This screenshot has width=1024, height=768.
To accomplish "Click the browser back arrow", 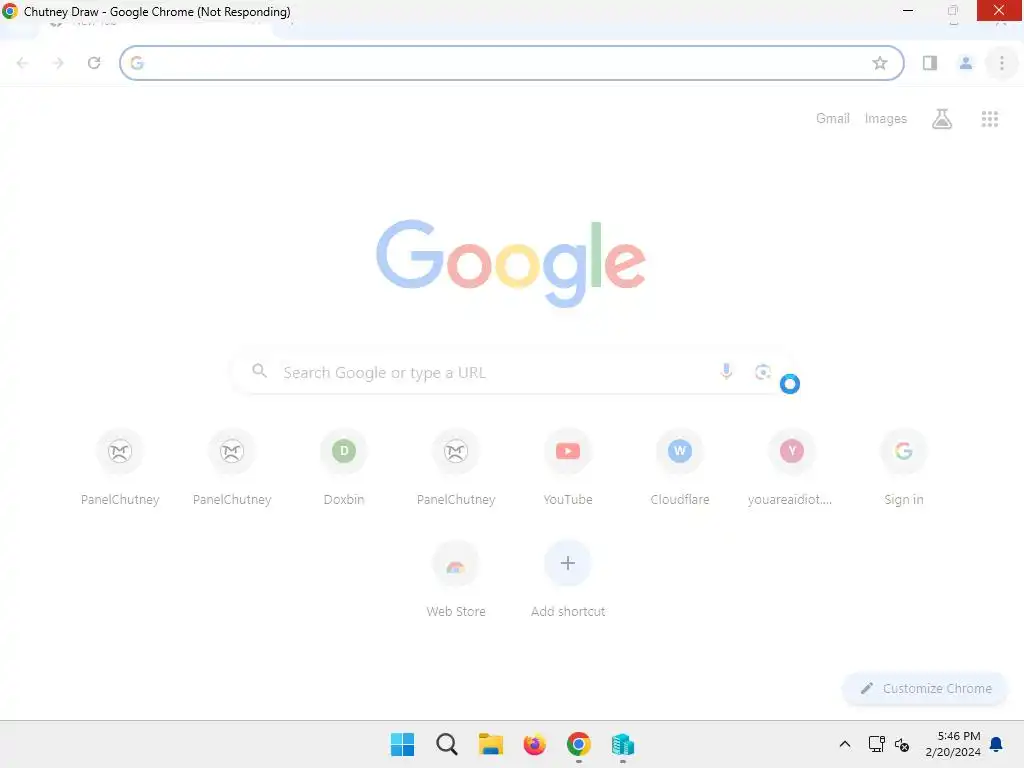I will click(x=23, y=63).
